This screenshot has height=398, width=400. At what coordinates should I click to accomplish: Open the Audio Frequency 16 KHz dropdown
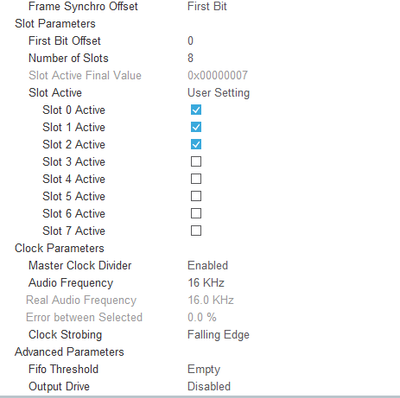206,283
